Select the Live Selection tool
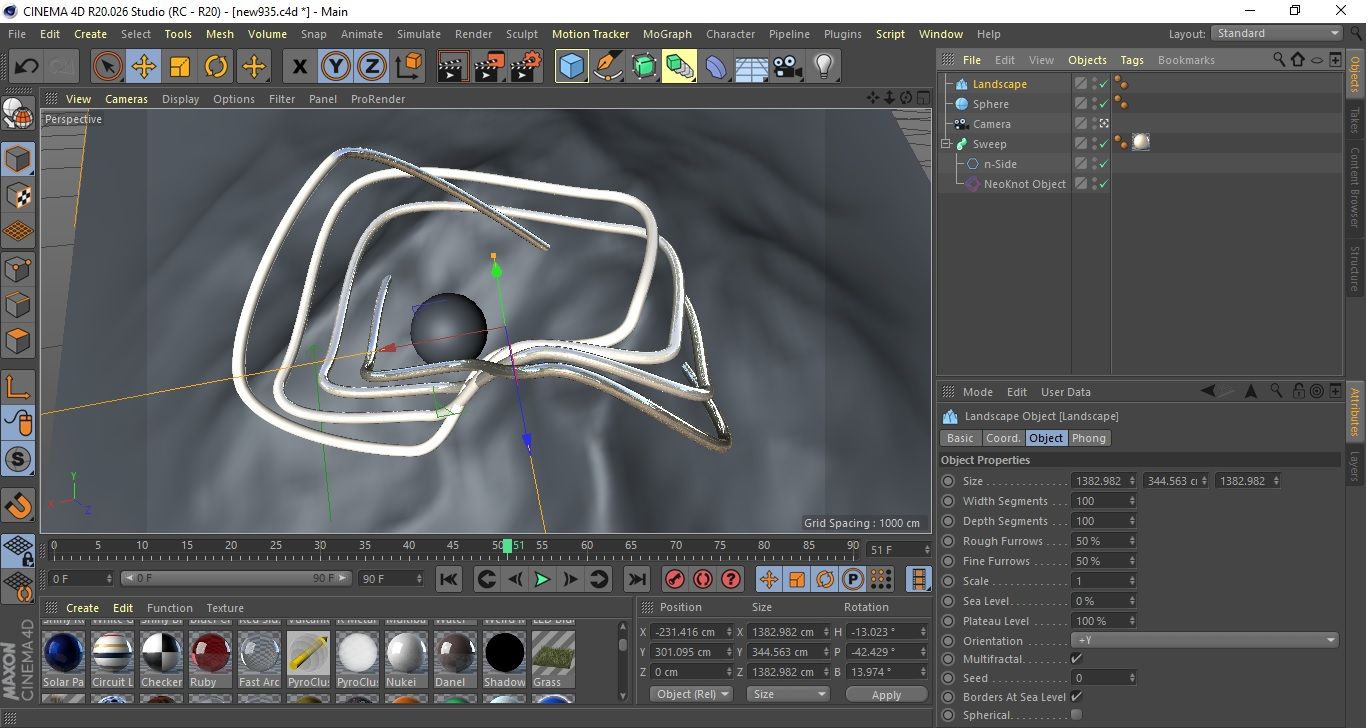 pos(107,67)
